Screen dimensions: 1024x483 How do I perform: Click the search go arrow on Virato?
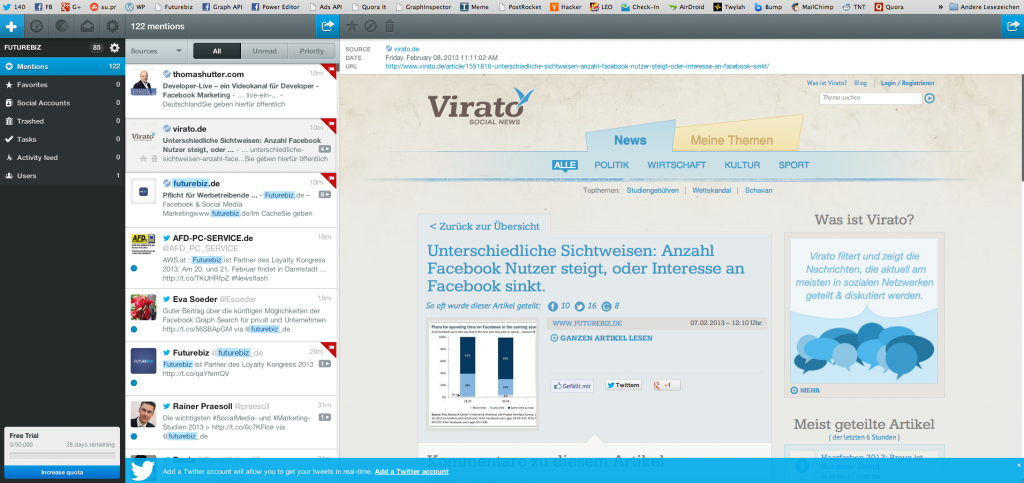[x=929, y=98]
